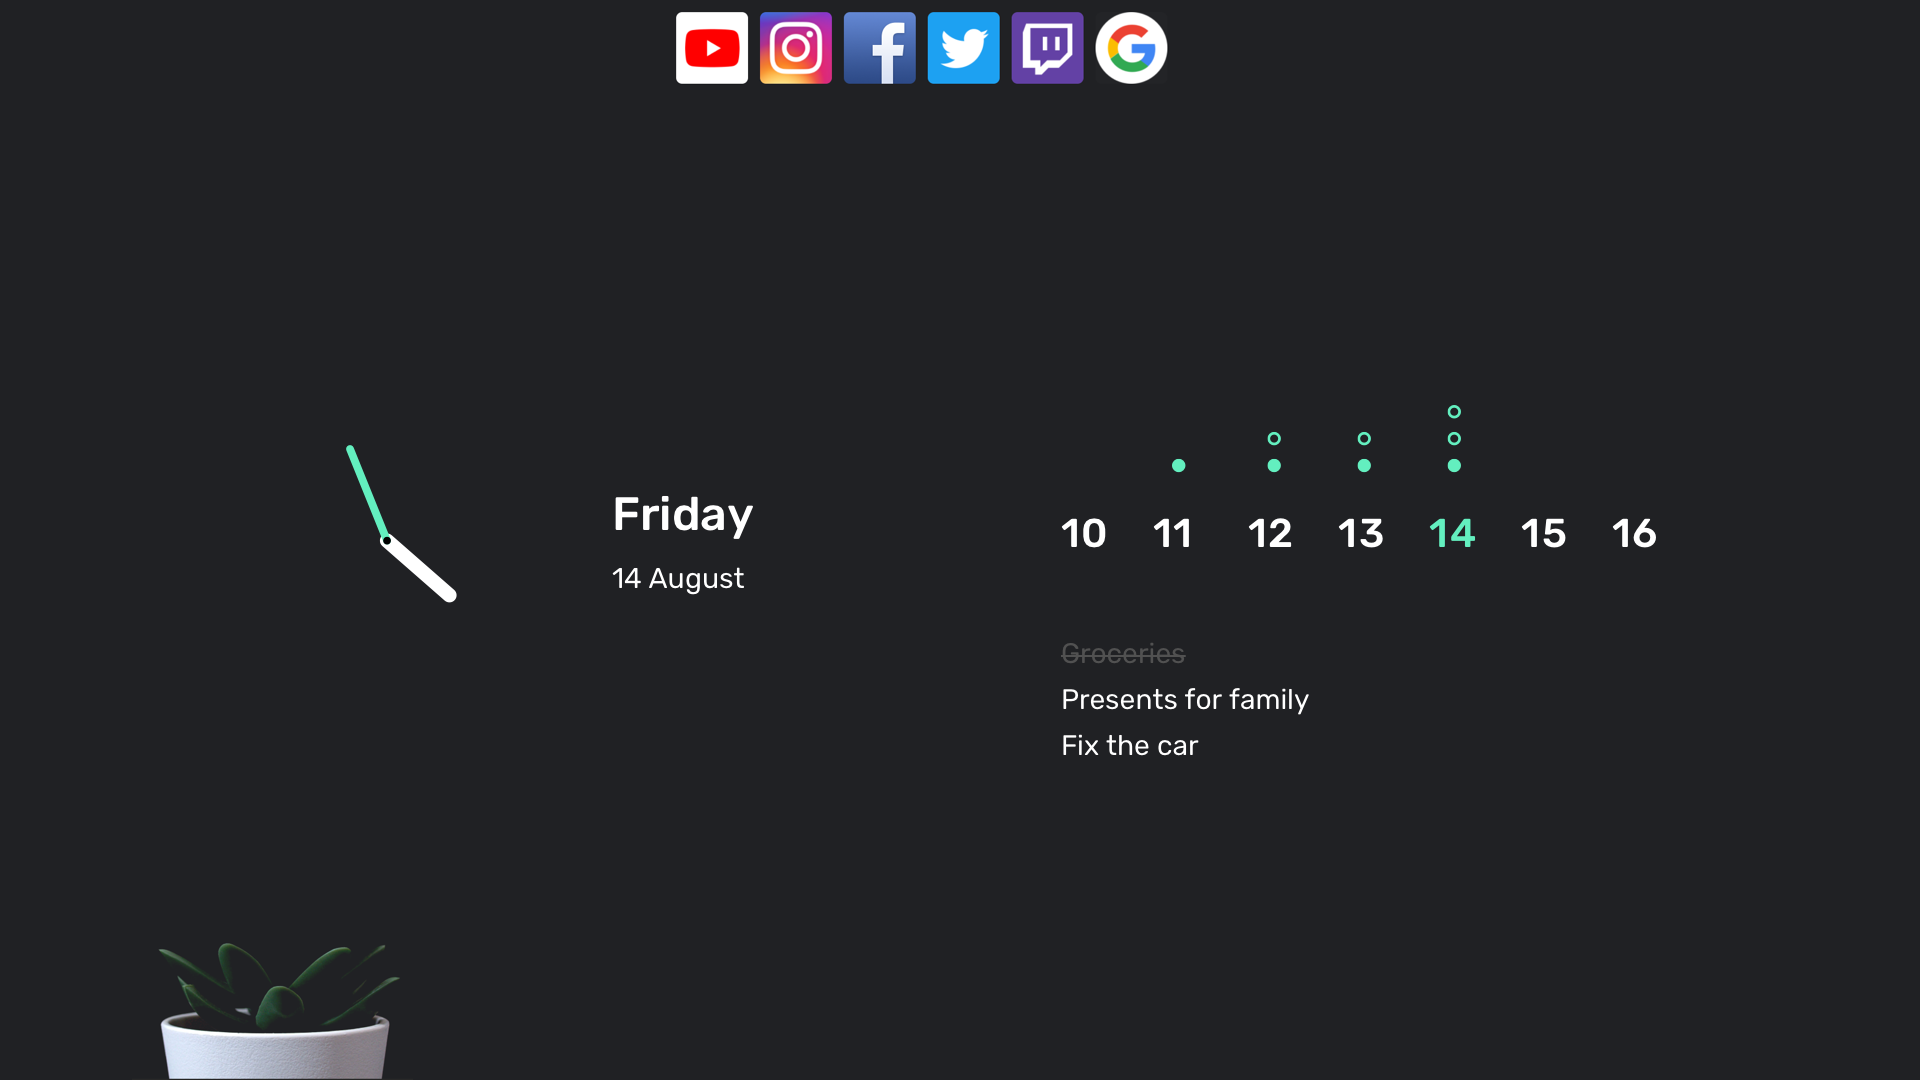Select day 13 in the calendar
1920x1080 pixels.
click(x=1361, y=533)
